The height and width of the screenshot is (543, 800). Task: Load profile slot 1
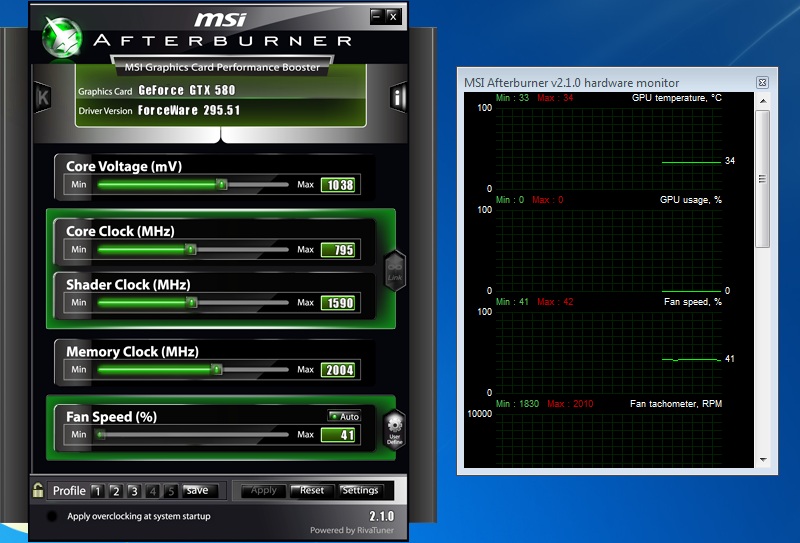click(97, 491)
